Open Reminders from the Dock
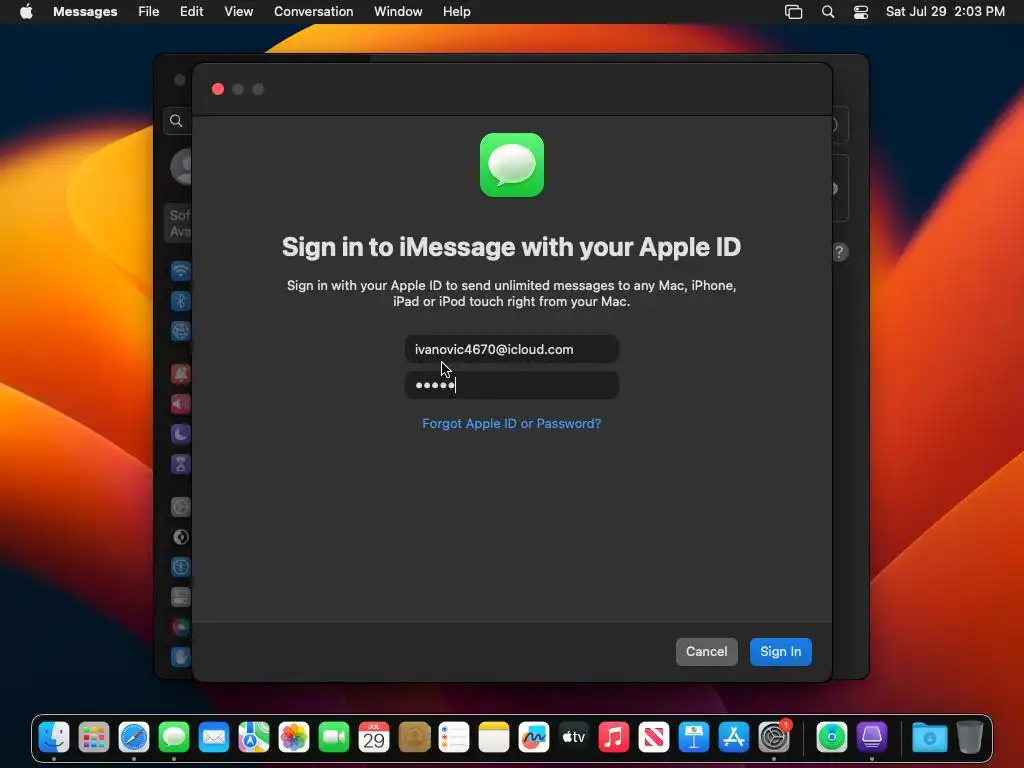Screen dimensions: 1024x768 [454, 738]
